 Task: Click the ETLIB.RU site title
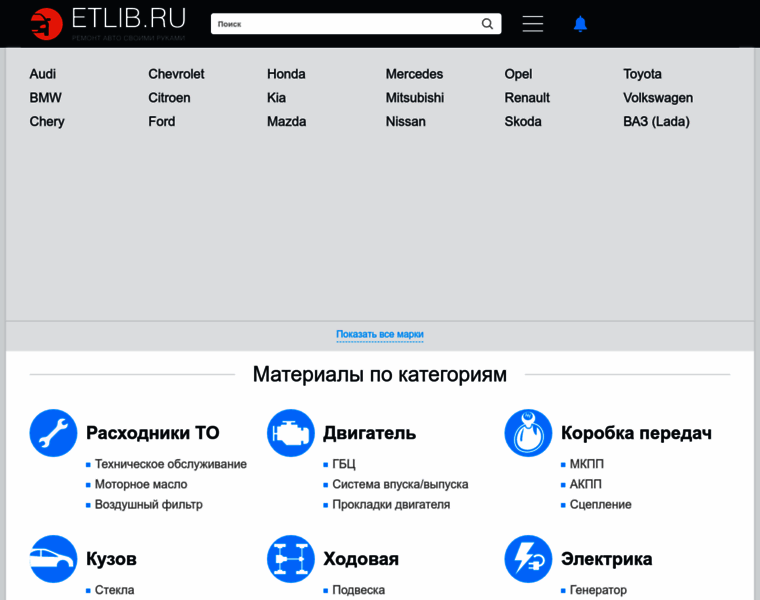point(128,19)
